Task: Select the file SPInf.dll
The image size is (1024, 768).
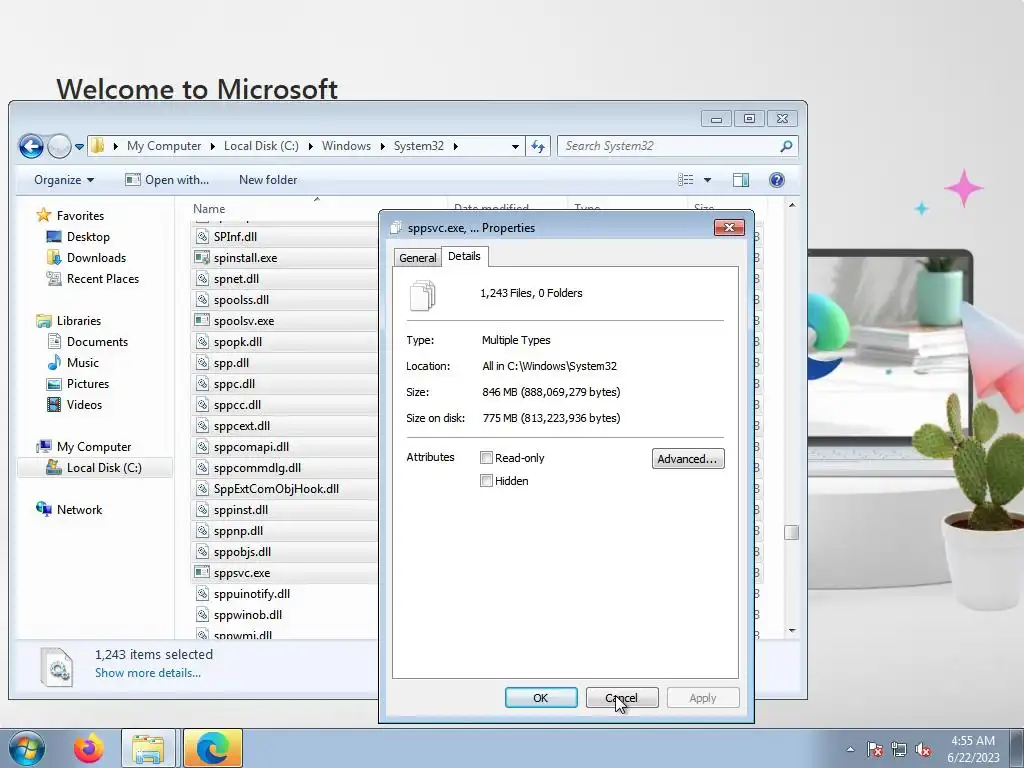Action: pyautogui.click(x=235, y=236)
